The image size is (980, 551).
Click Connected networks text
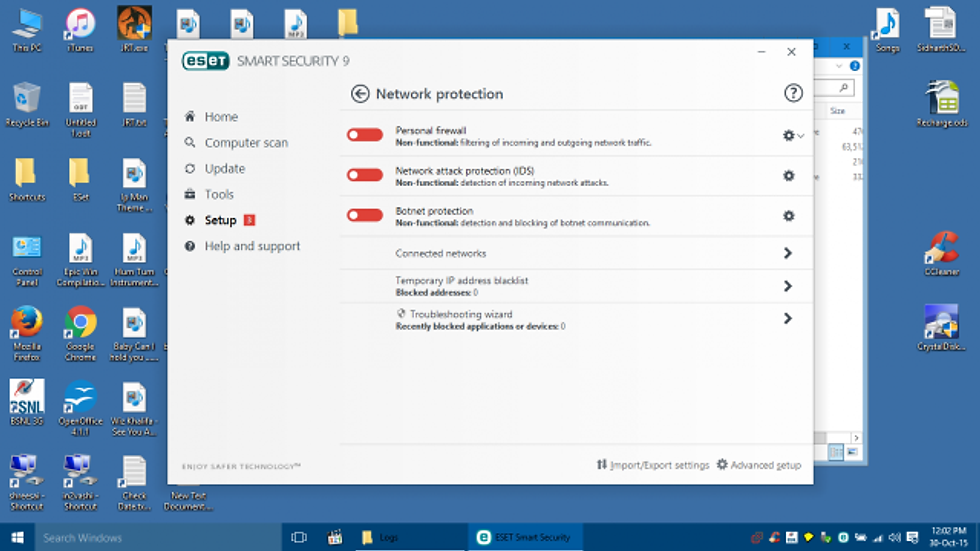441,253
